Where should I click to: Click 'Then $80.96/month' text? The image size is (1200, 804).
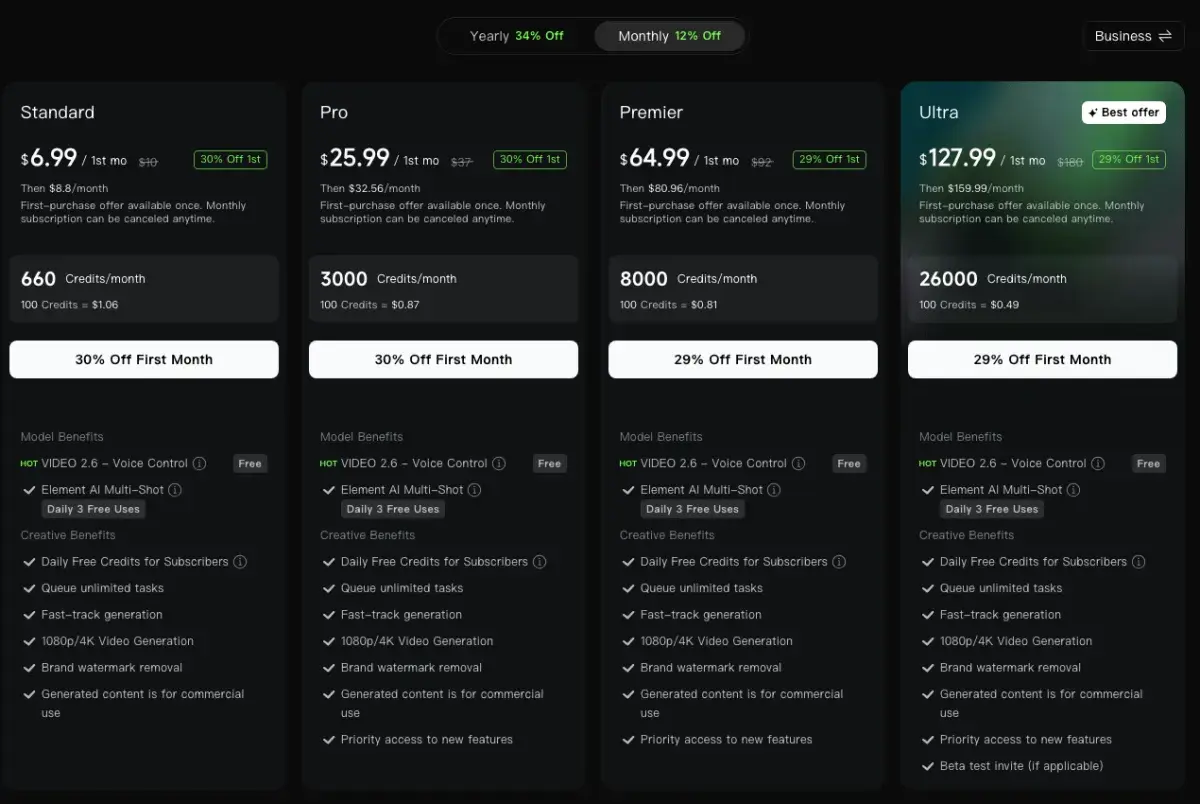[x=669, y=188]
